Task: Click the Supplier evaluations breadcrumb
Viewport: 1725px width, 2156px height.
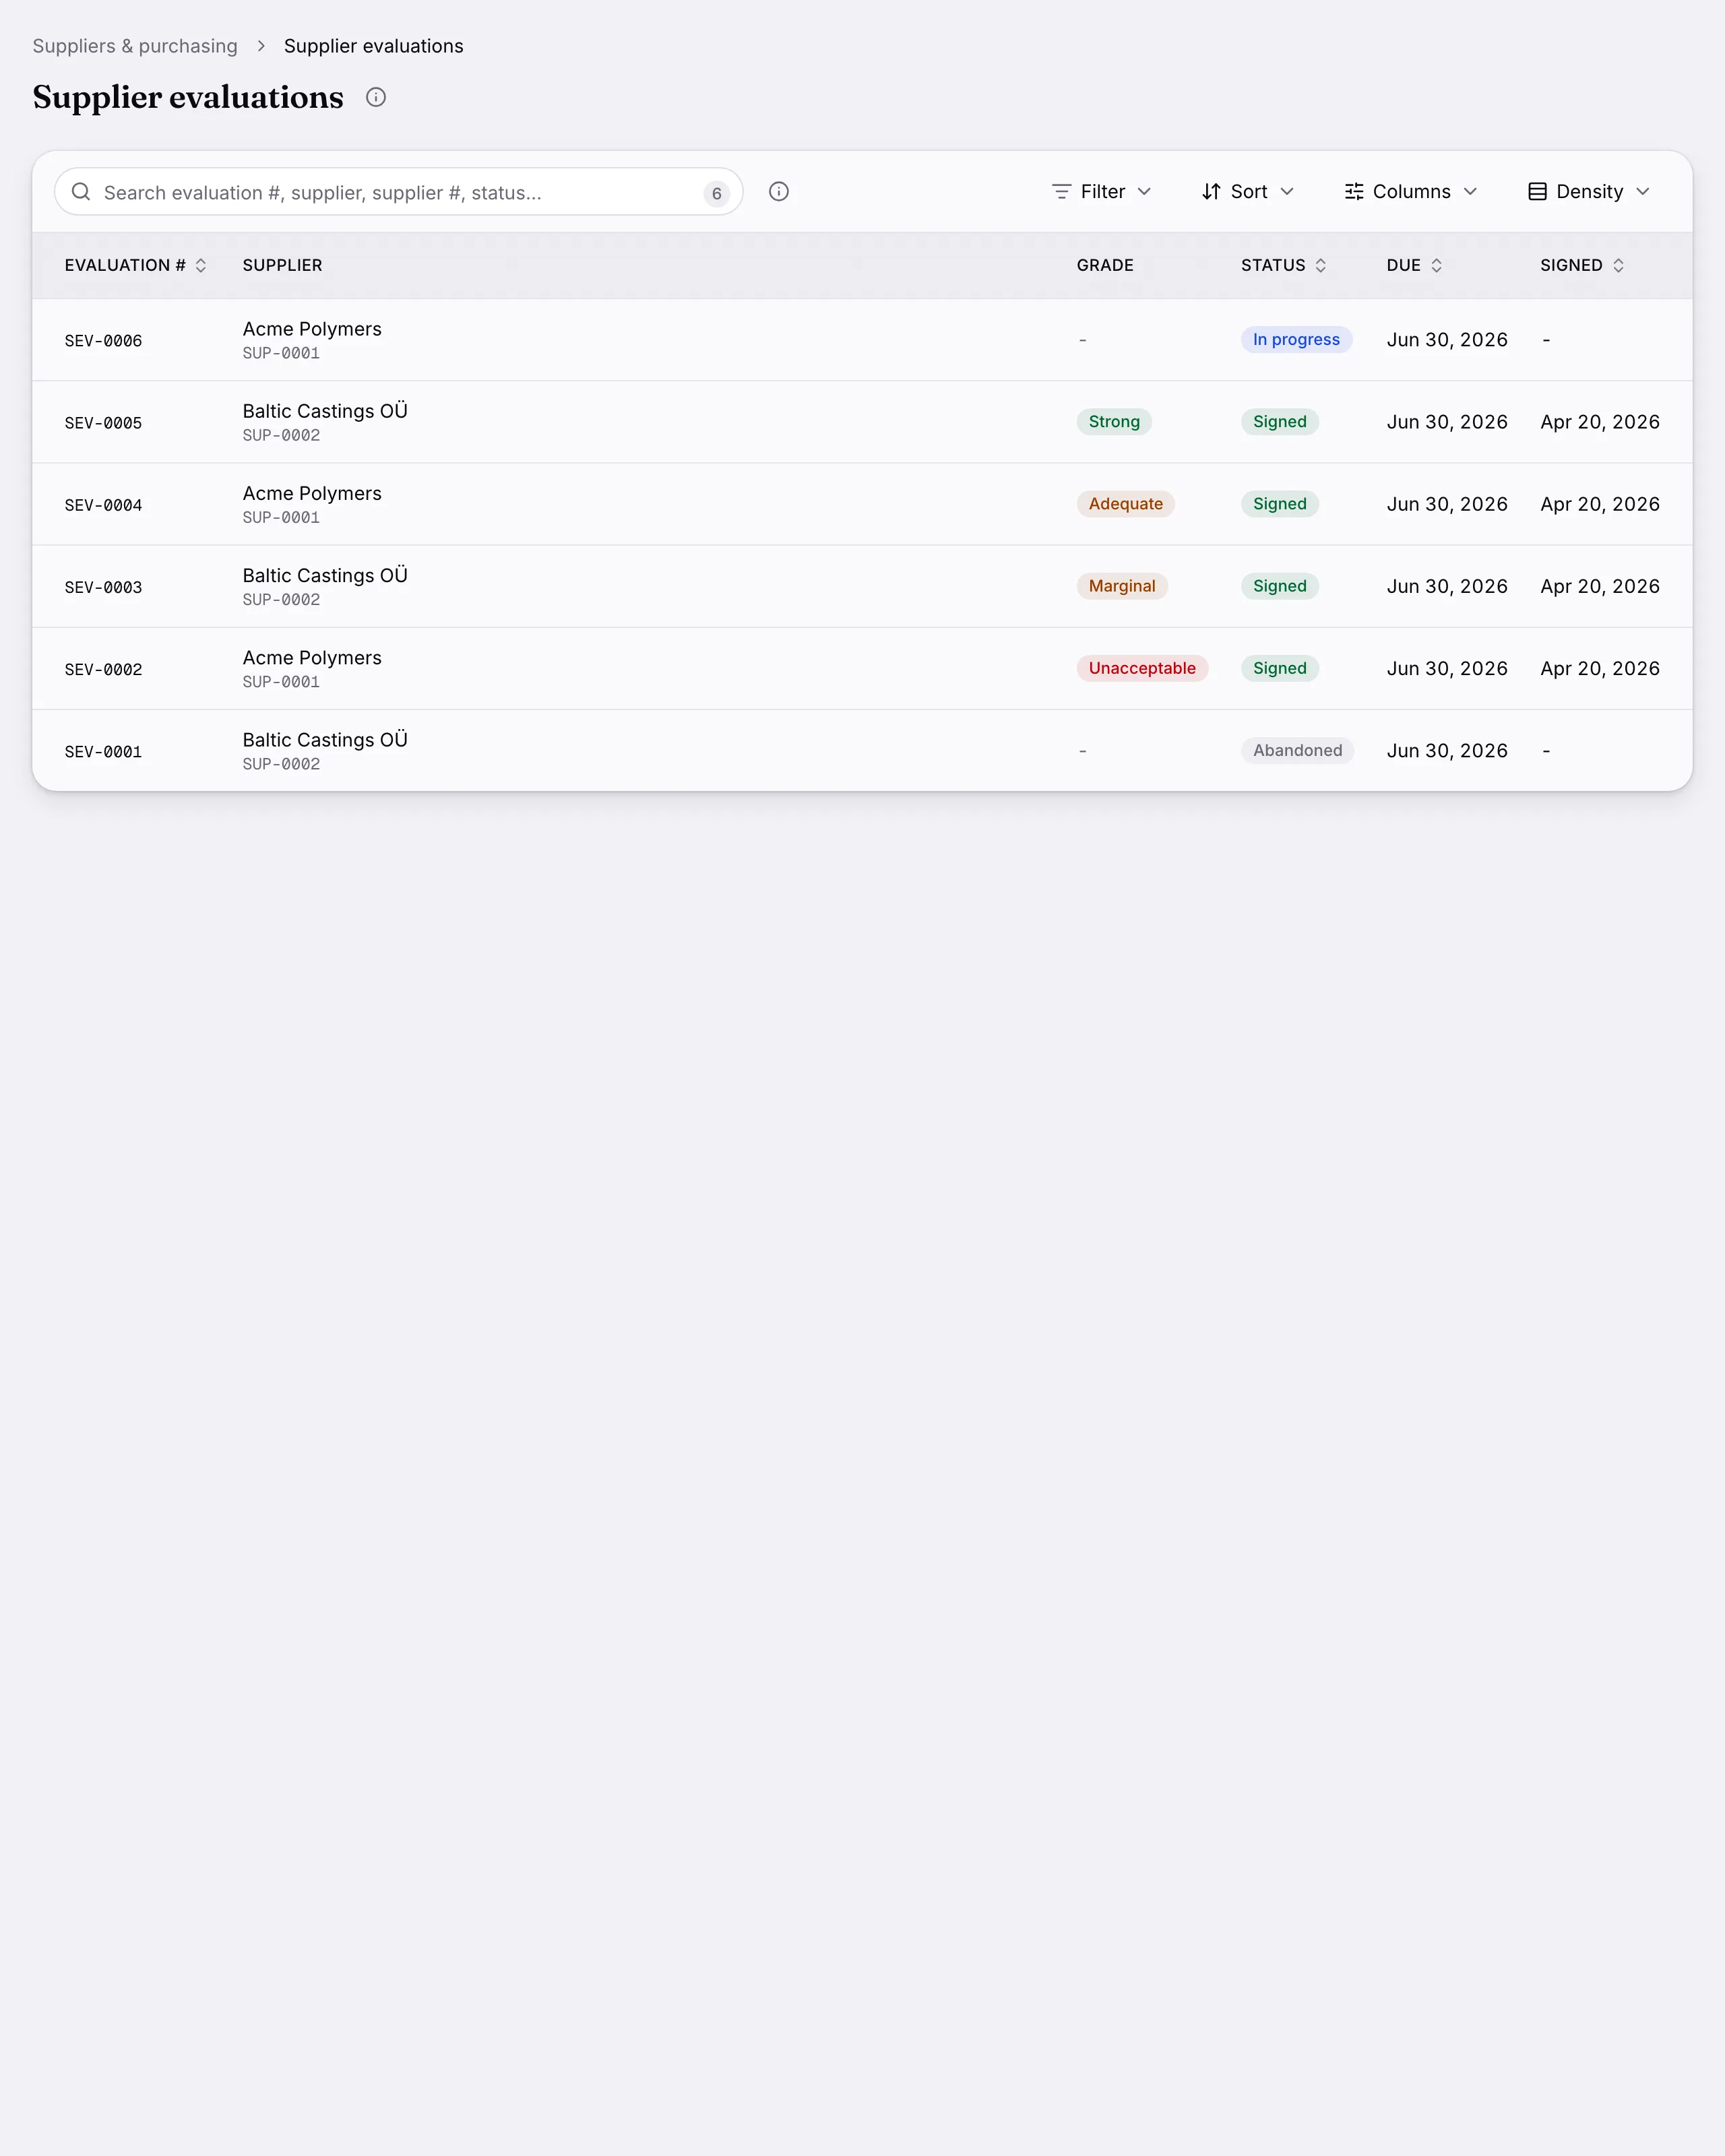Action: (x=374, y=46)
